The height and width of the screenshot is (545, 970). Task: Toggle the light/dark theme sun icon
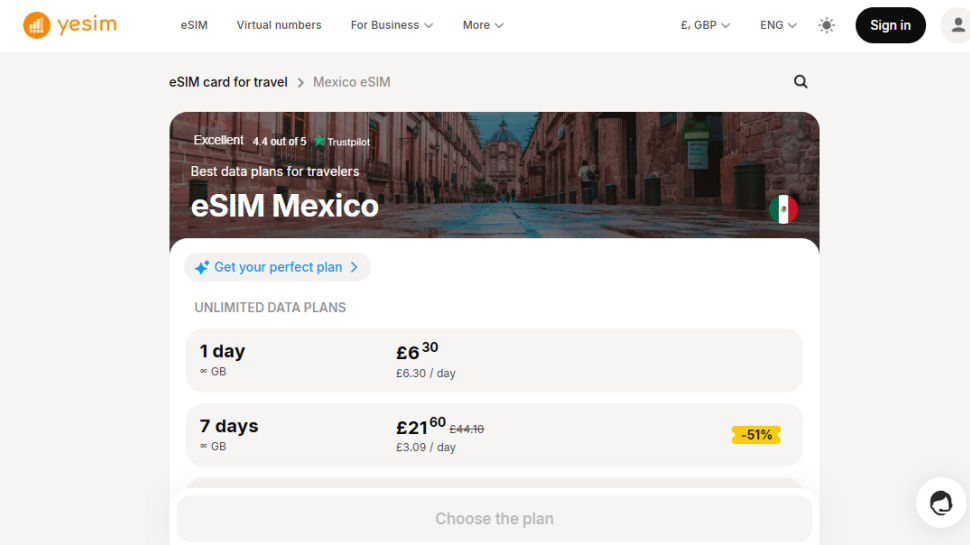(x=826, y=25)
